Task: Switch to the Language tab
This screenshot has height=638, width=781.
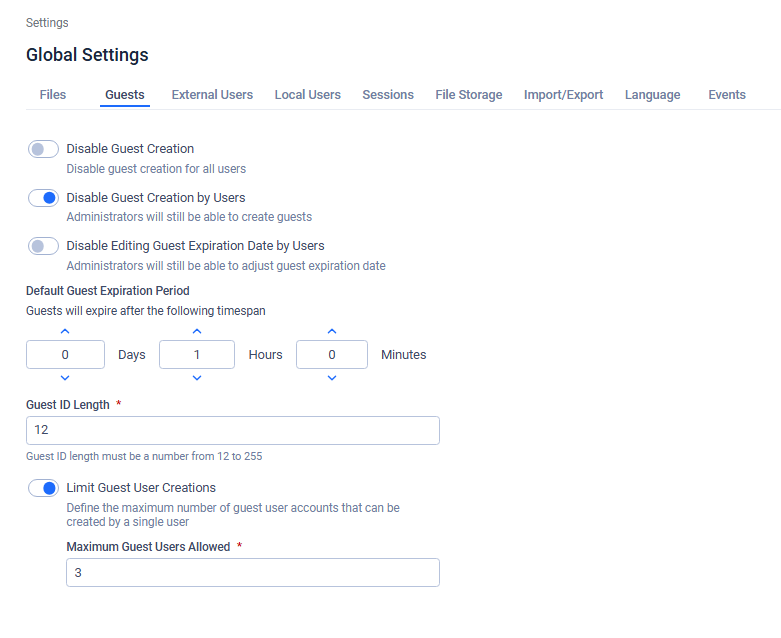Action: click(x=653, y=95)
